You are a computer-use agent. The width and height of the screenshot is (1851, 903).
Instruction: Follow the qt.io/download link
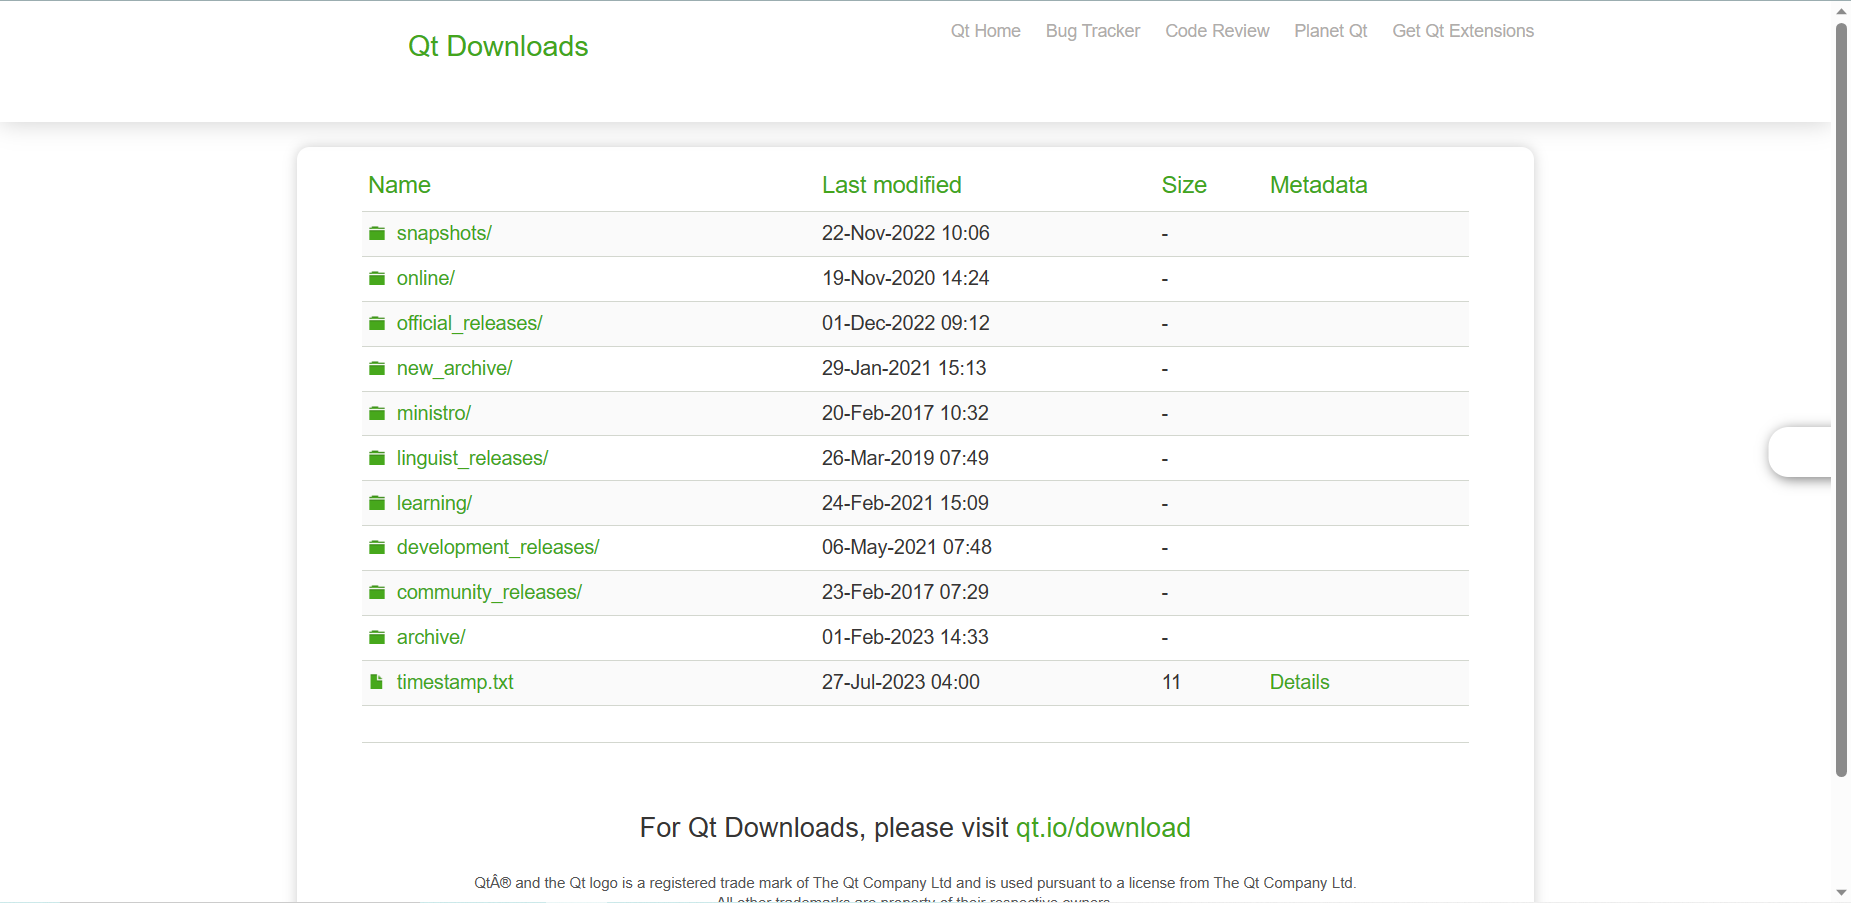click(1103, 828)
